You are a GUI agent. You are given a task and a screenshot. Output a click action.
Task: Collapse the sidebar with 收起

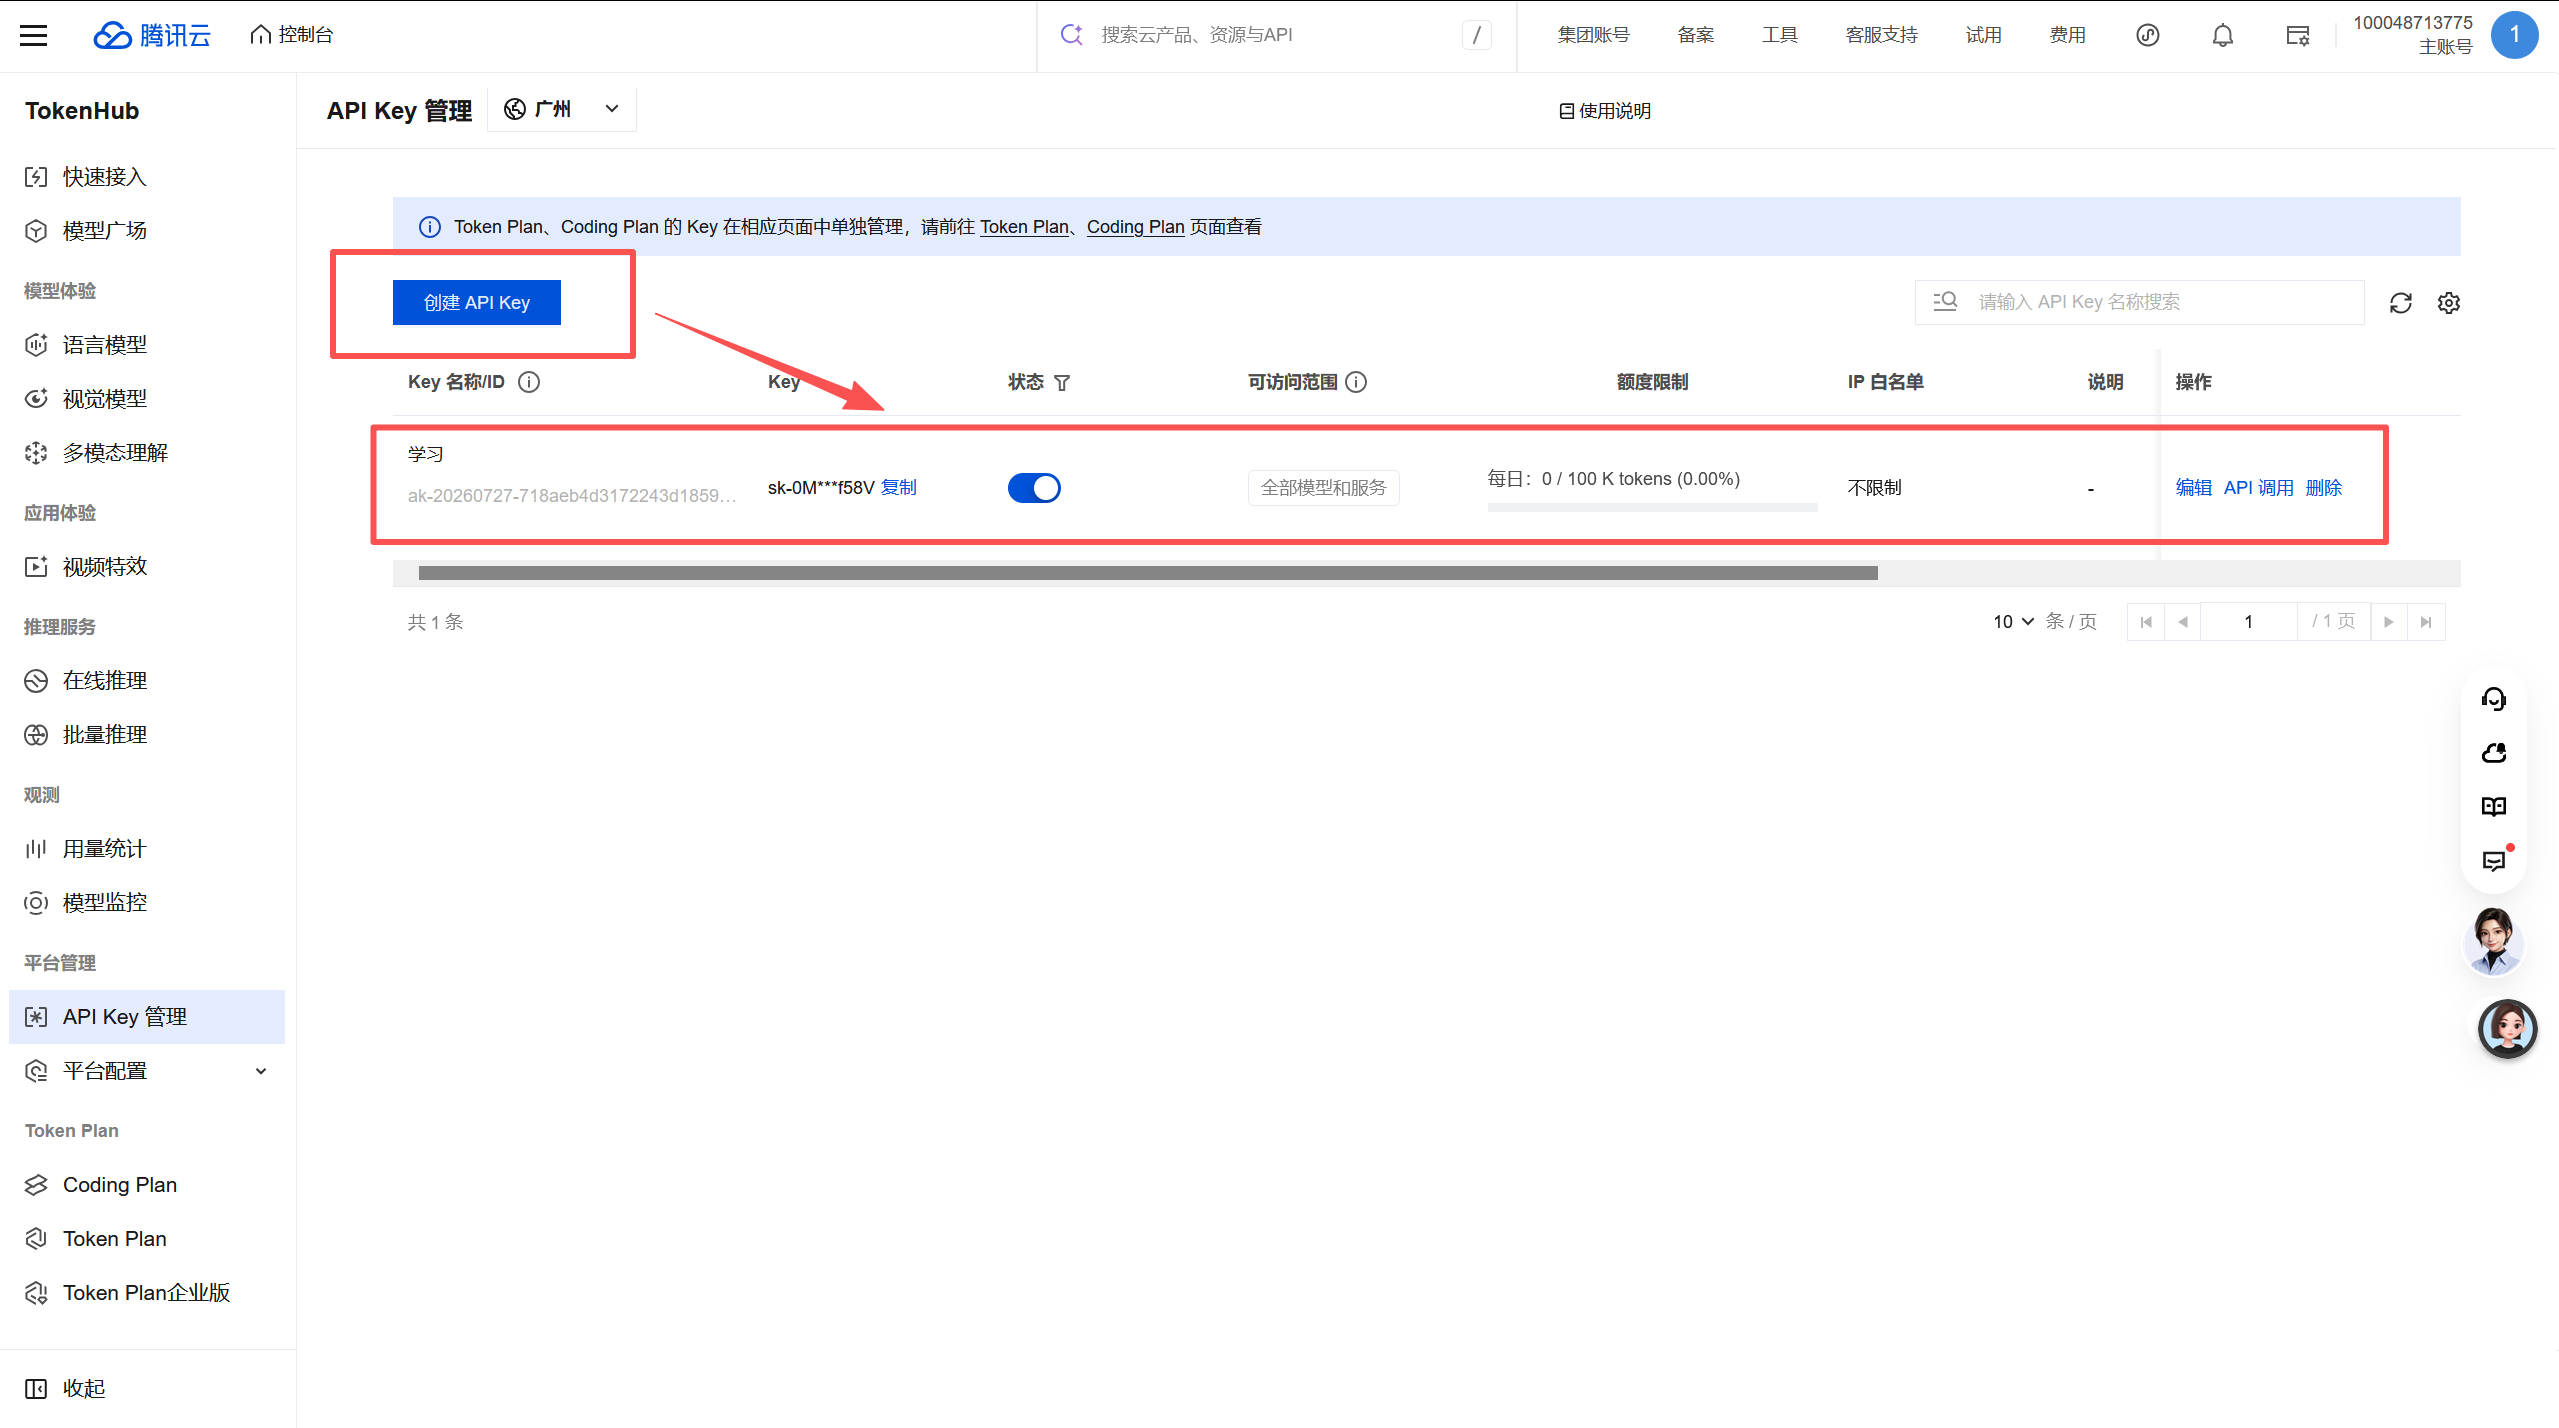coord(65,1389)
